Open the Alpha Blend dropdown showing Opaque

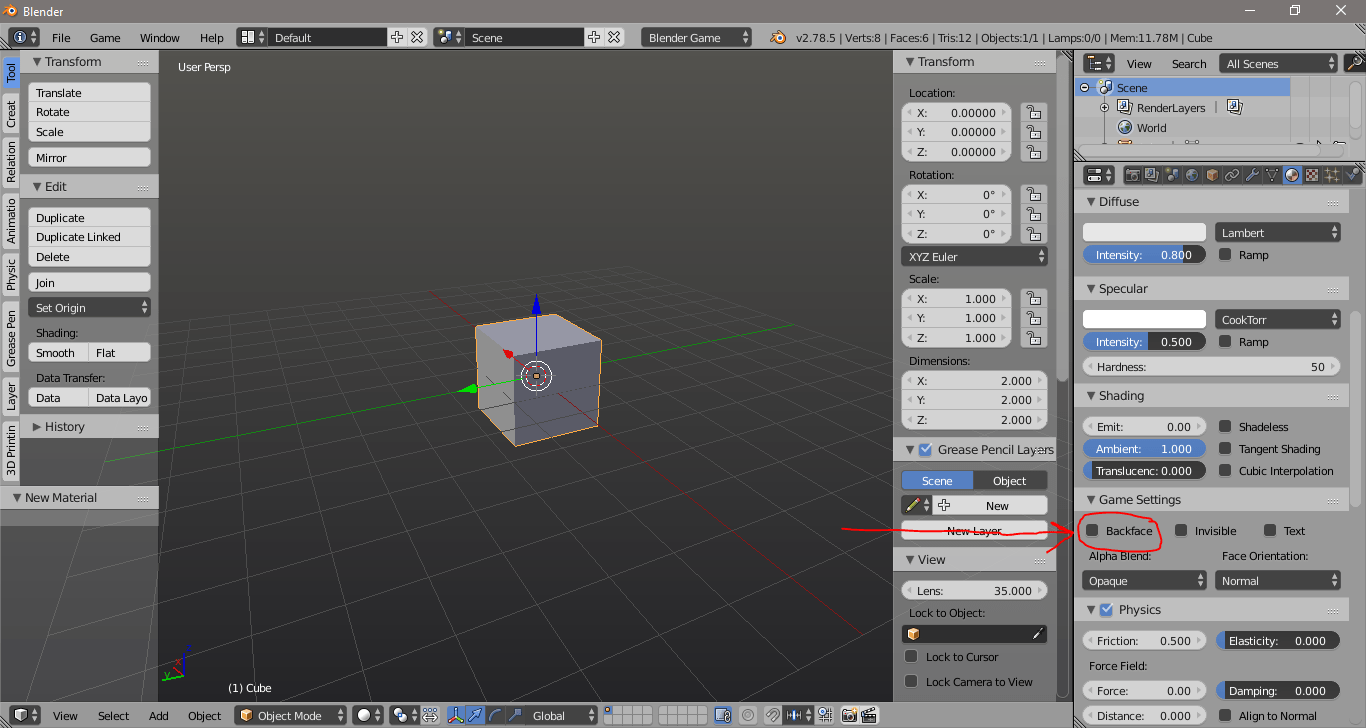pos(1143,580)
